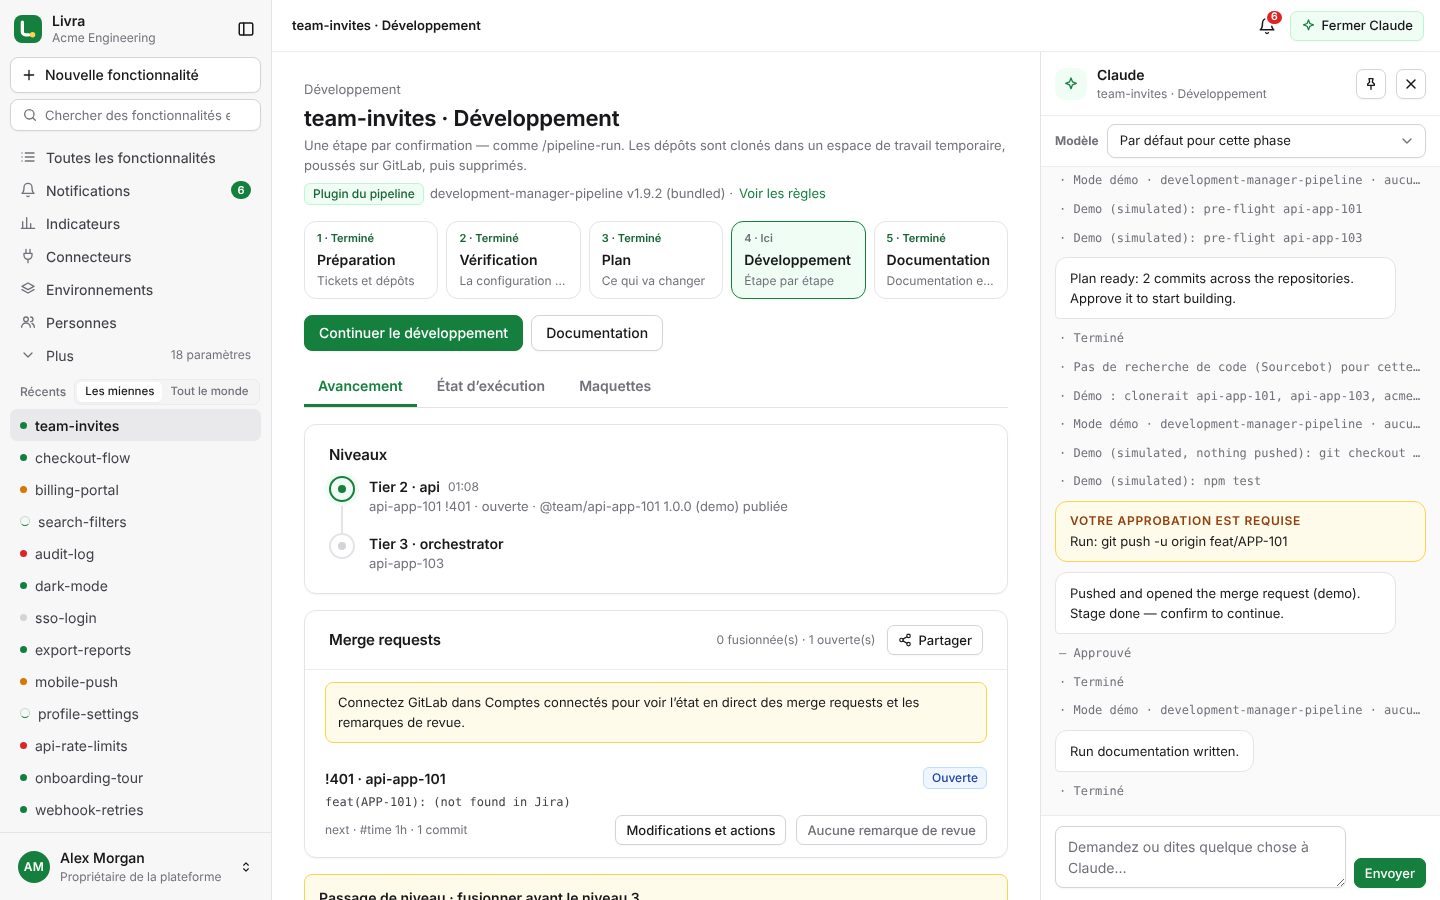Click Continuer le développement button

coord(413,333)
